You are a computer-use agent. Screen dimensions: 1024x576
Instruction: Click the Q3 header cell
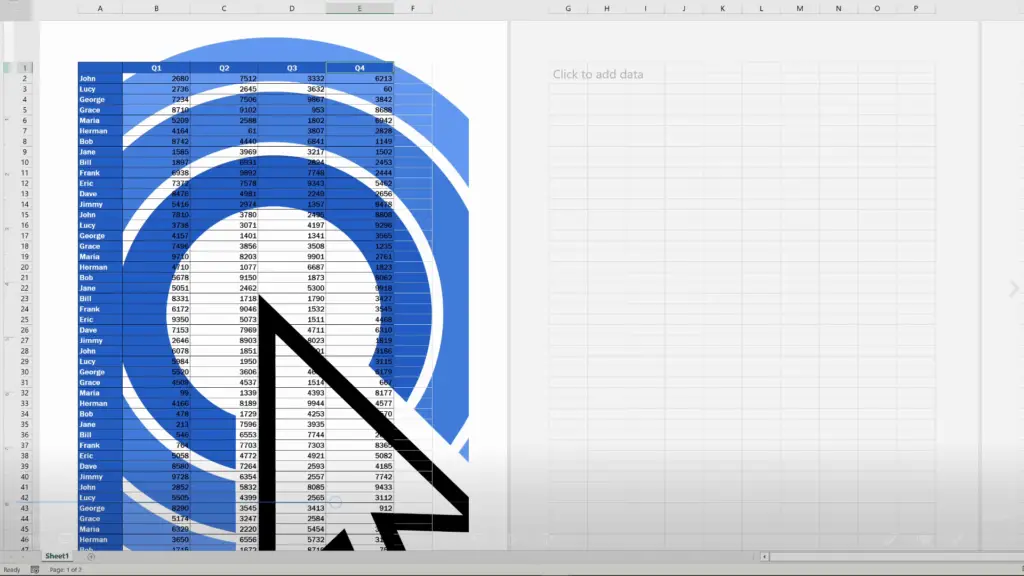coord(292,68)
